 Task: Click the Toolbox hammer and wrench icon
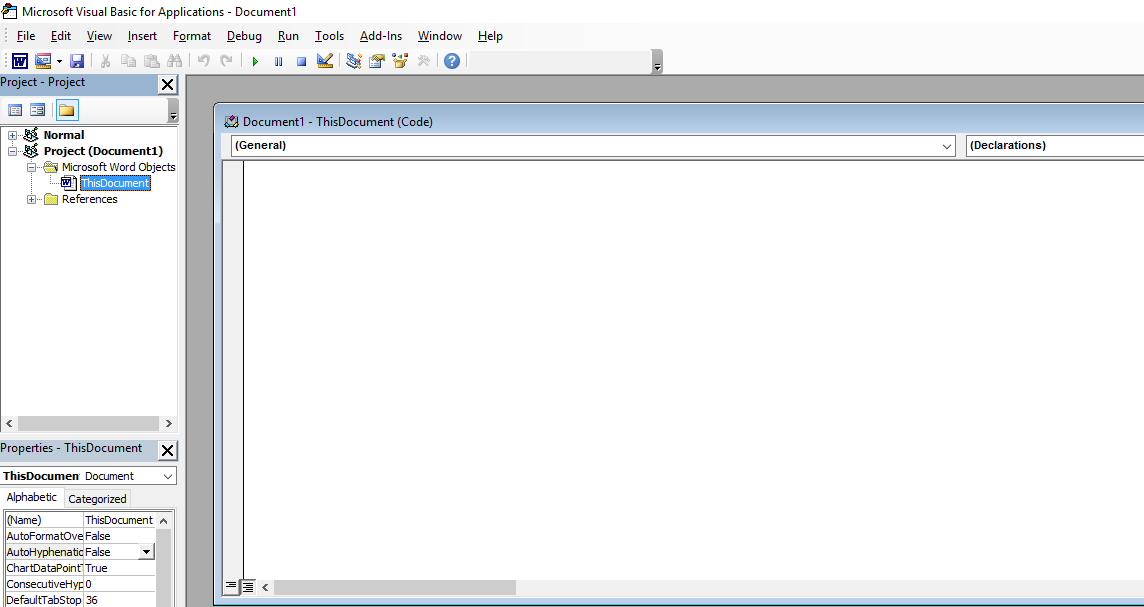(423, 61)
